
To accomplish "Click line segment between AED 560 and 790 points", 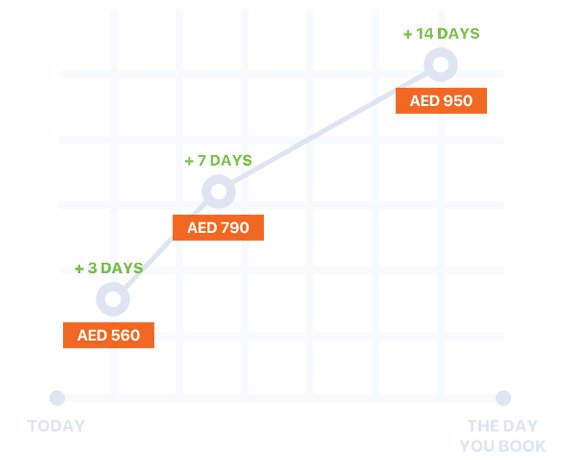I will click(x=165, y=245).
